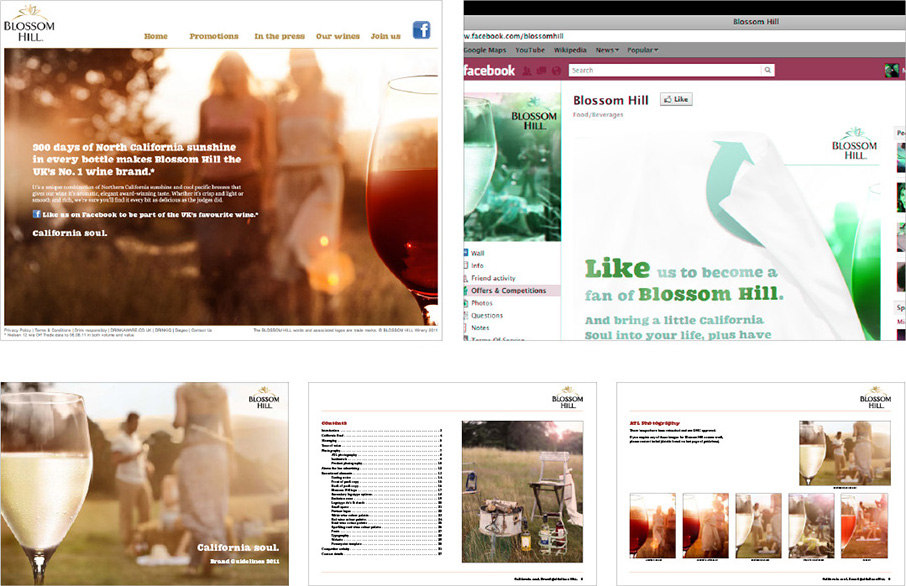The image size is (906, 586).
Task: Open the In the press page
Action: (x=279, y=36)
